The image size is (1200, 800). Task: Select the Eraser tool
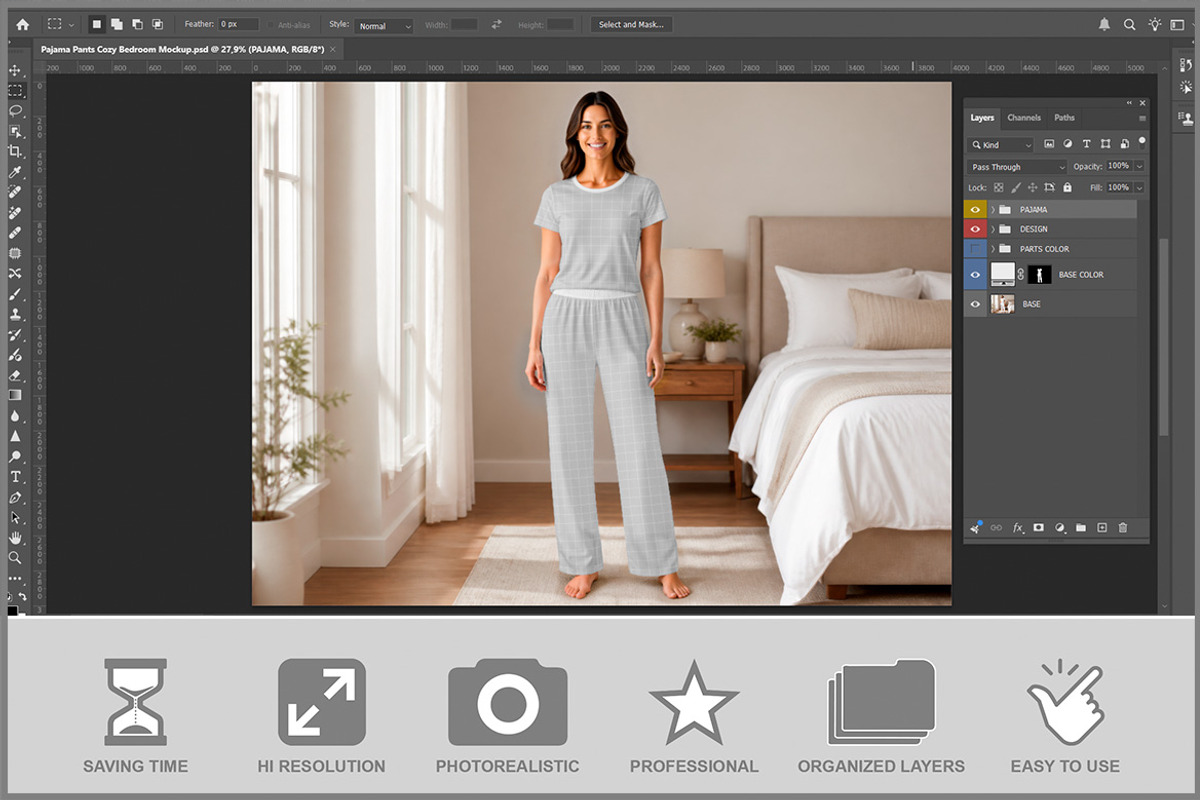tap(15, 375)
